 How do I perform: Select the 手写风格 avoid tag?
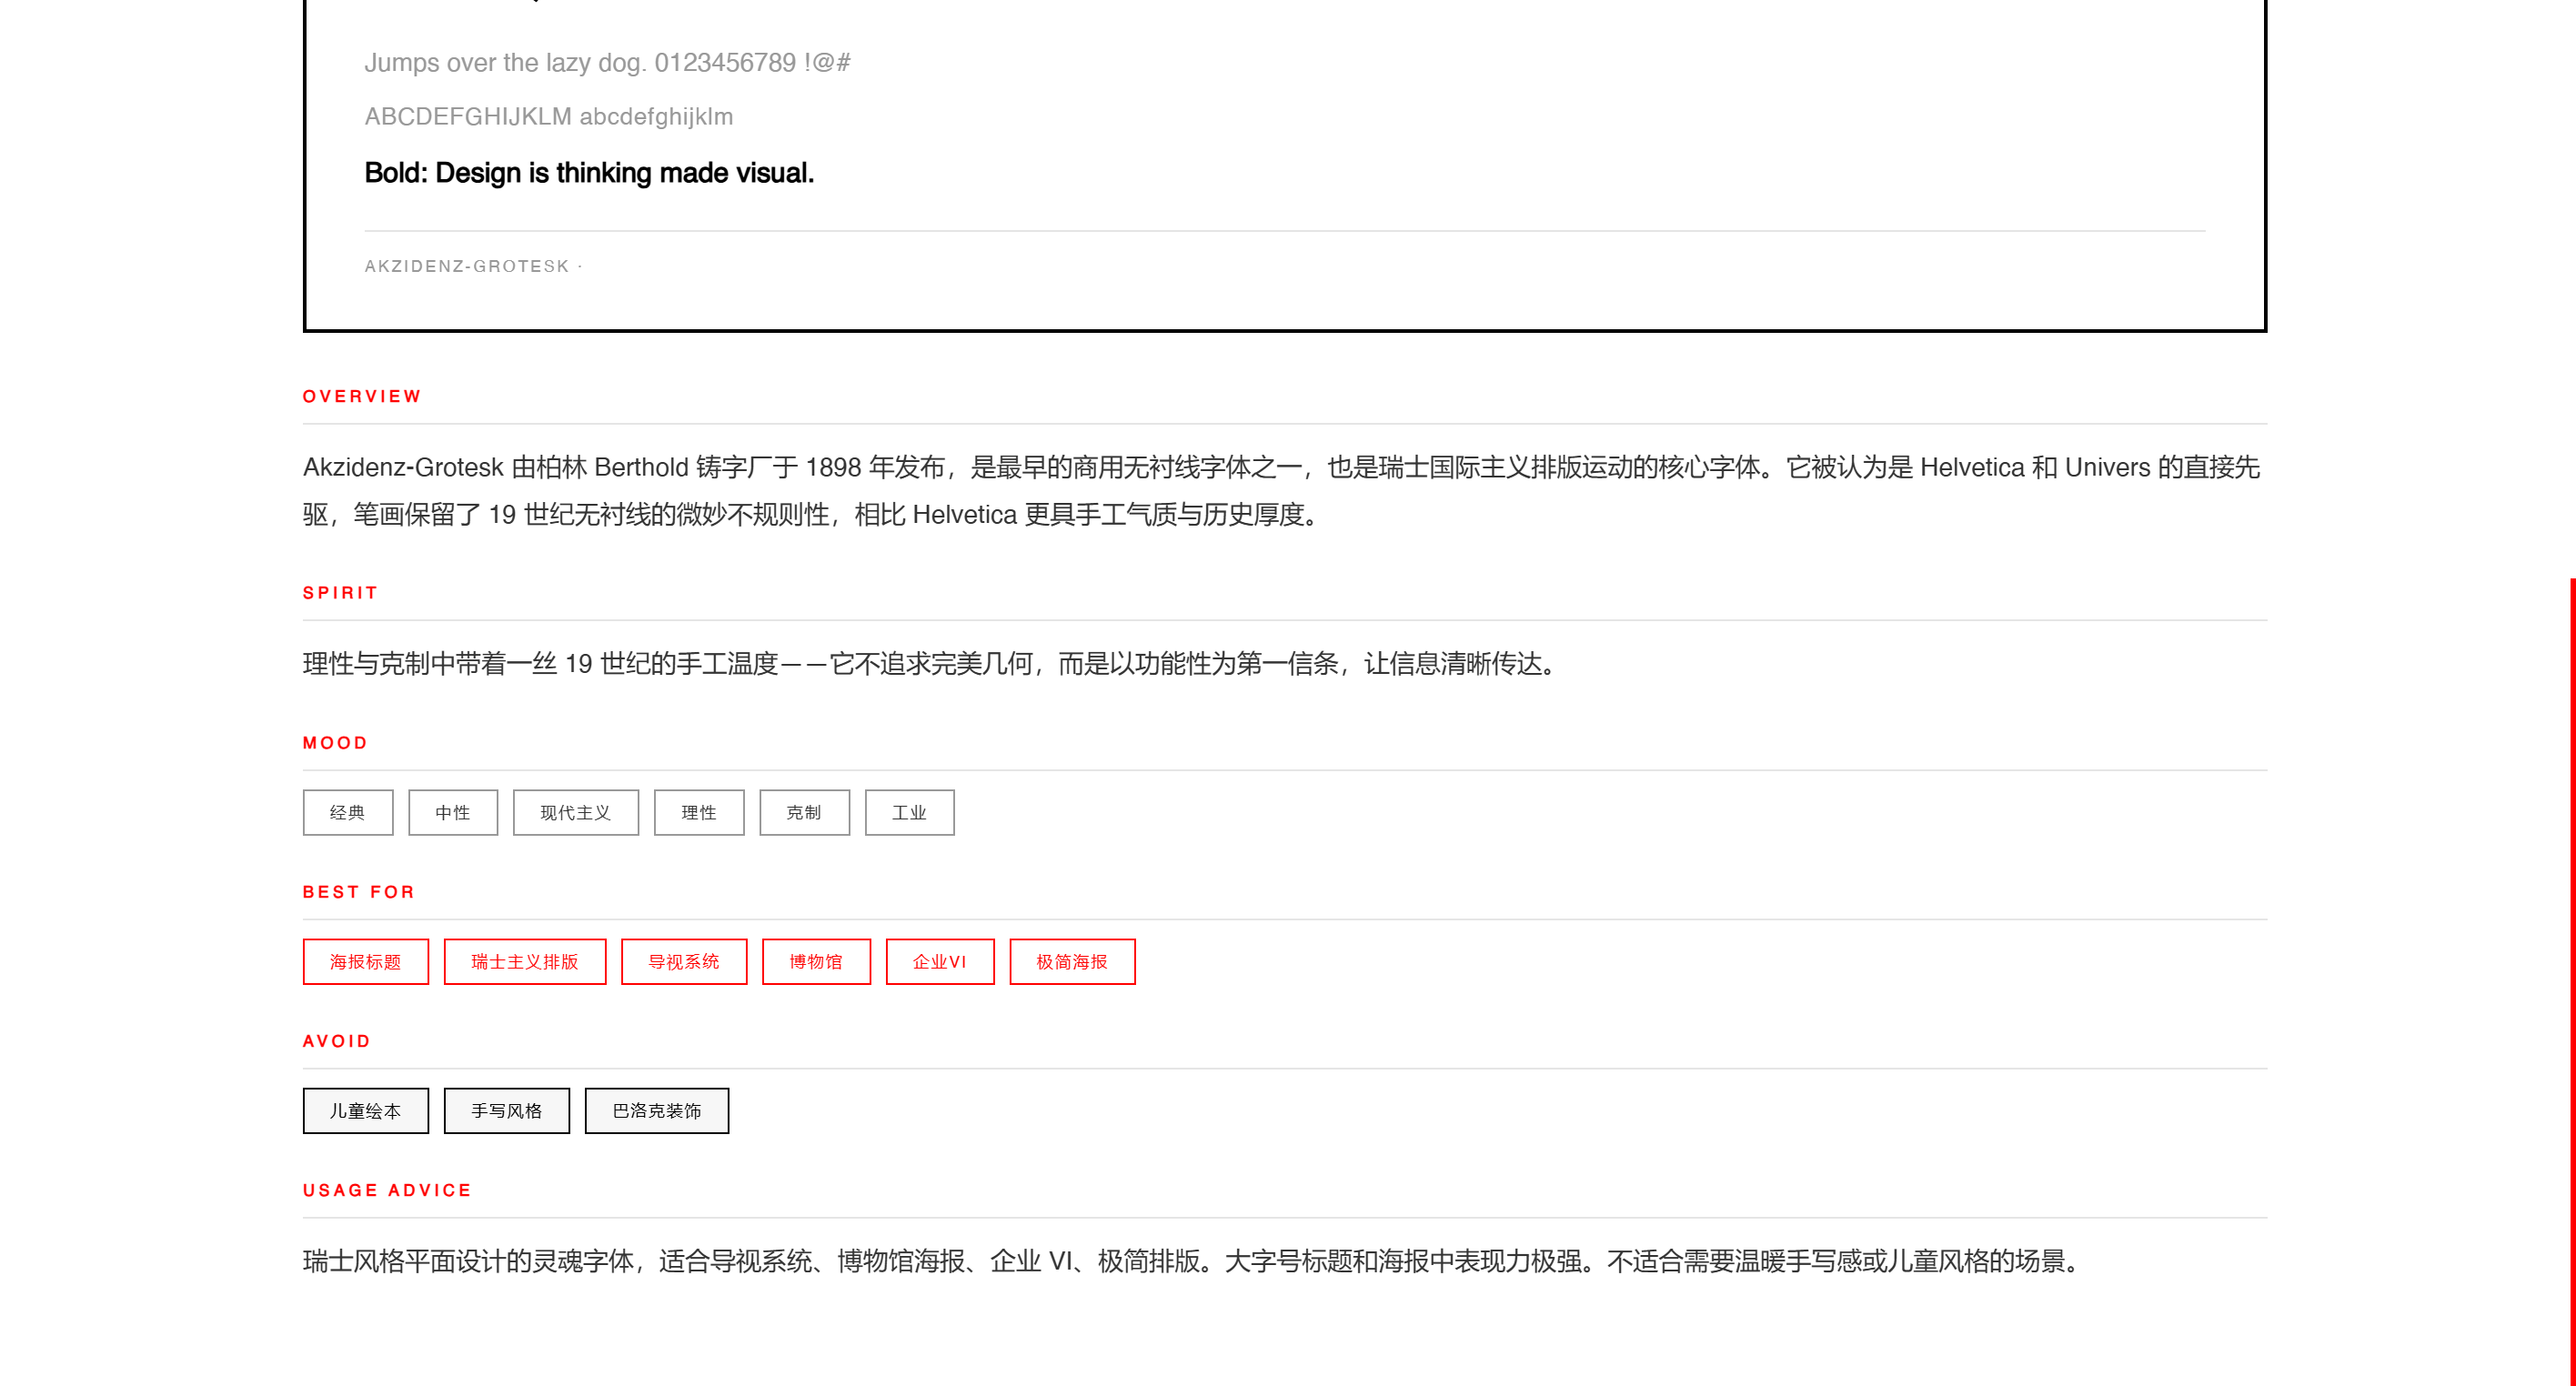click(x=506, y=1110)
